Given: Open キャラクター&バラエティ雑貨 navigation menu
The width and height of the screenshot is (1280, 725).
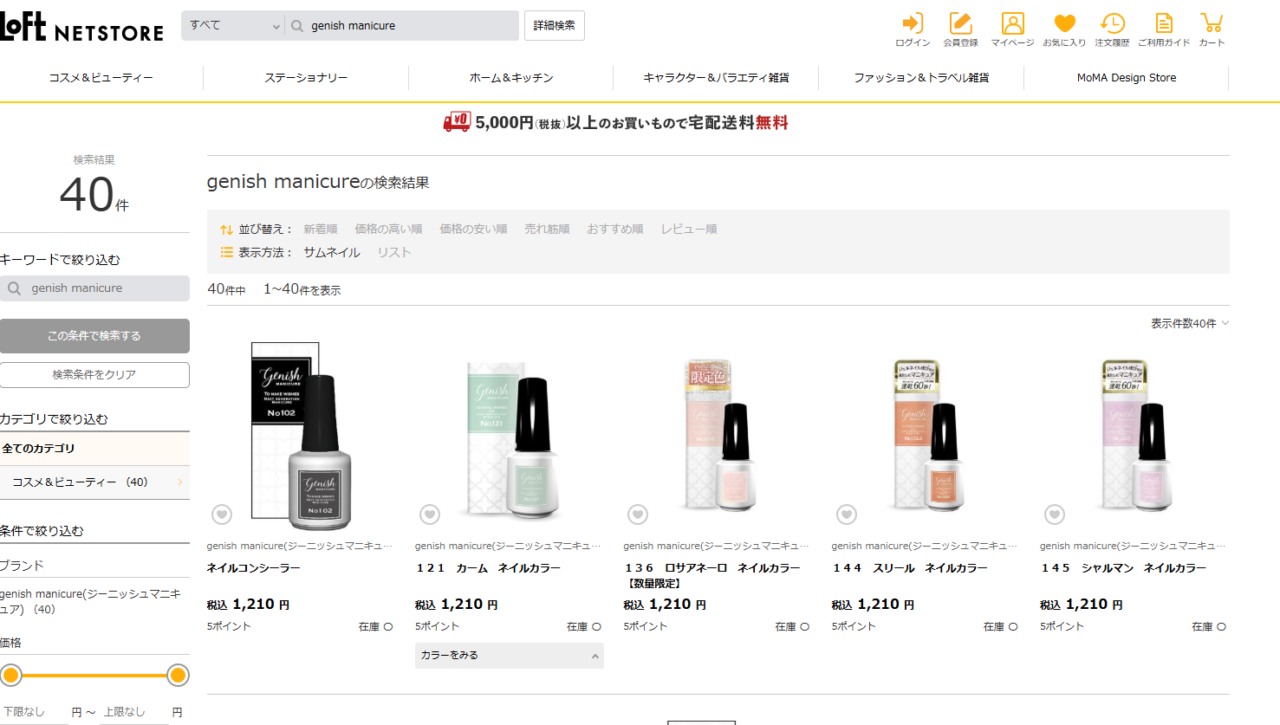Looking at the screenshot, I should click(716, 78).
